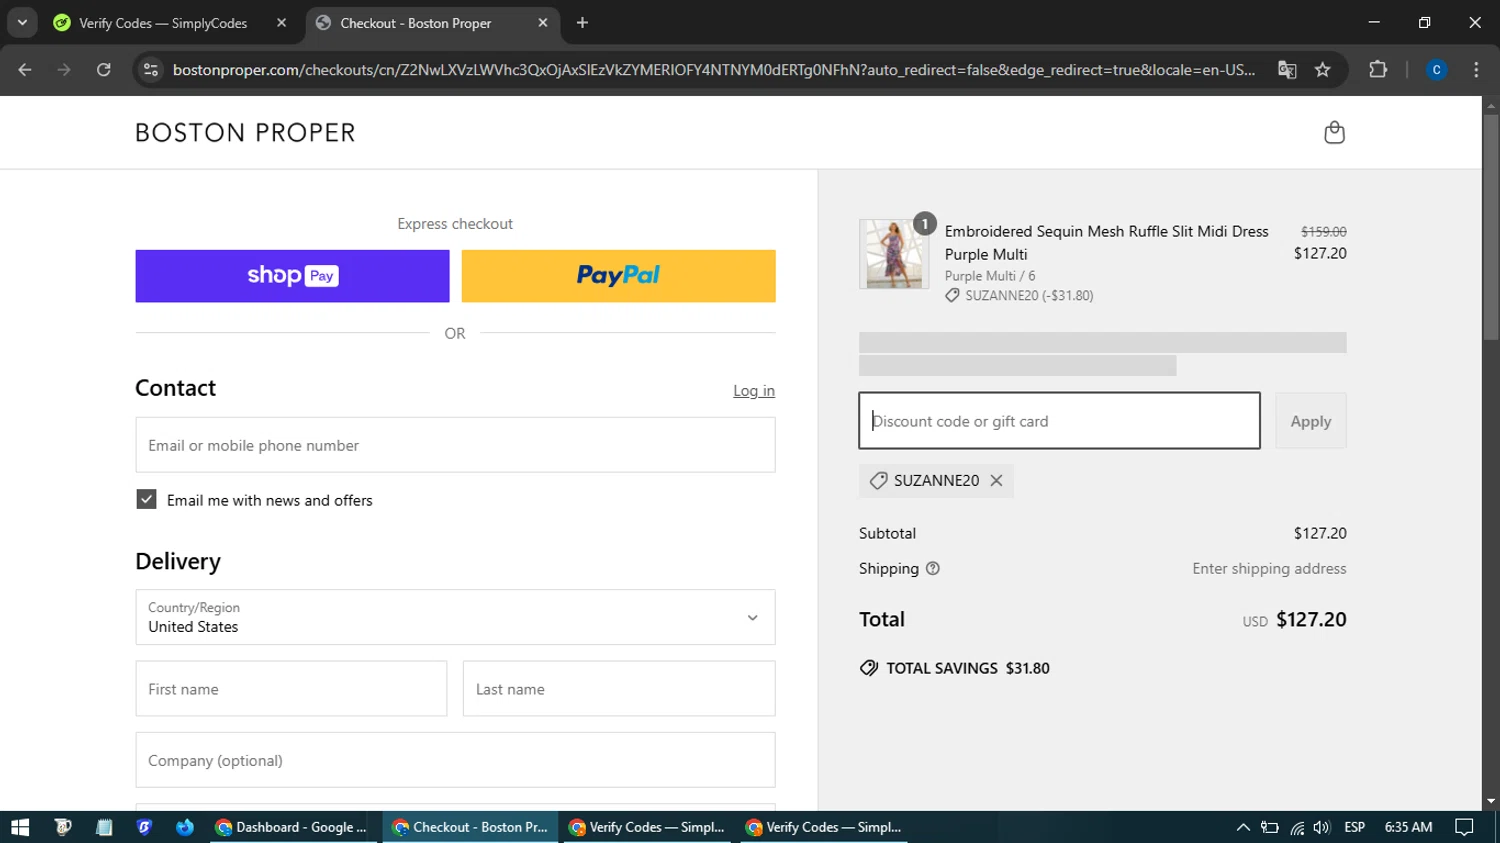Open the shopping bag cart icon
1500x843 pixels.
(1334, 132)
